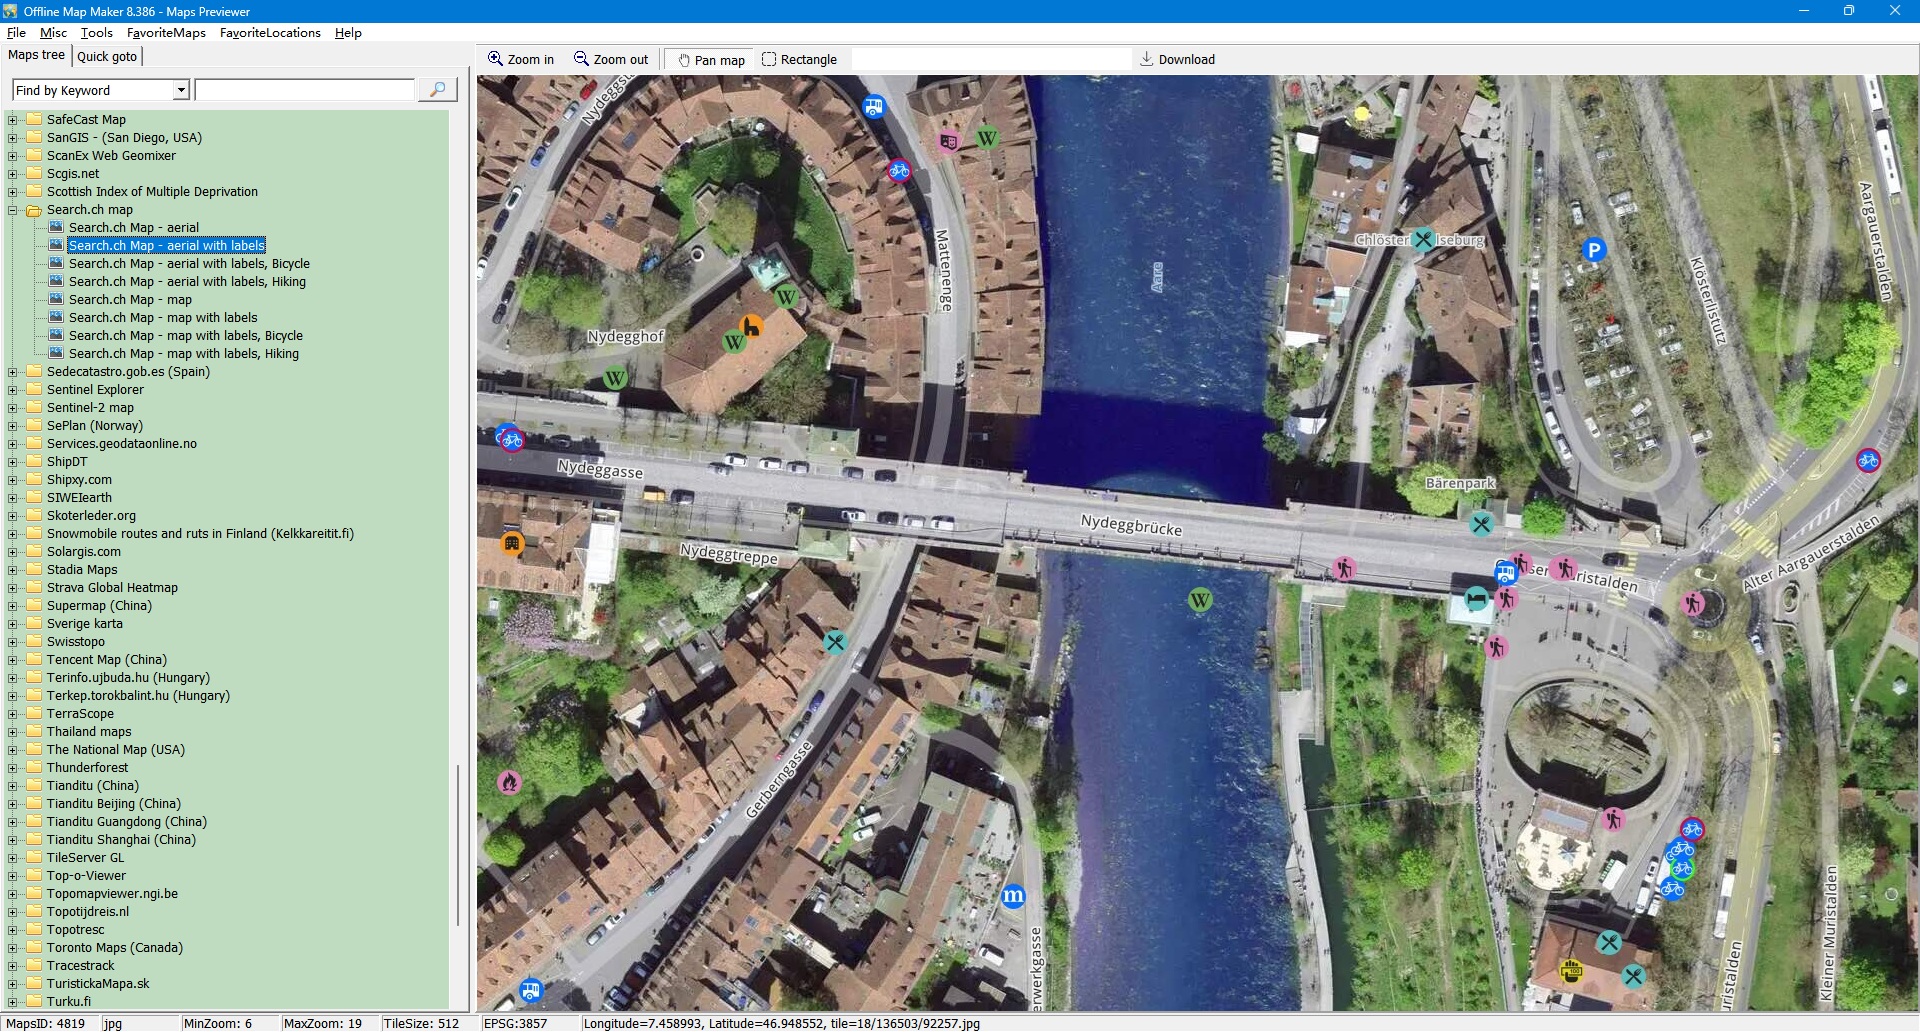Open the File menu
The image size is (1920, 1032).
[x=16, y=33]
